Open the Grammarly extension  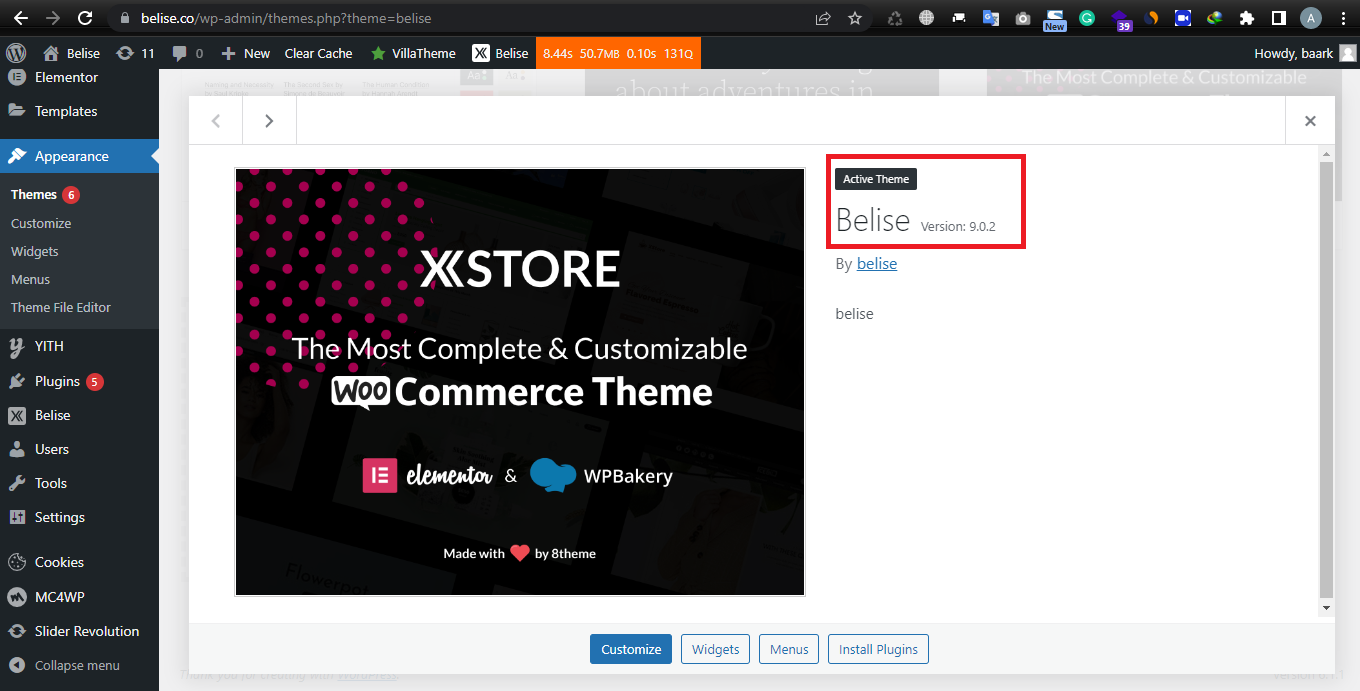click(x=1087, y=18)
